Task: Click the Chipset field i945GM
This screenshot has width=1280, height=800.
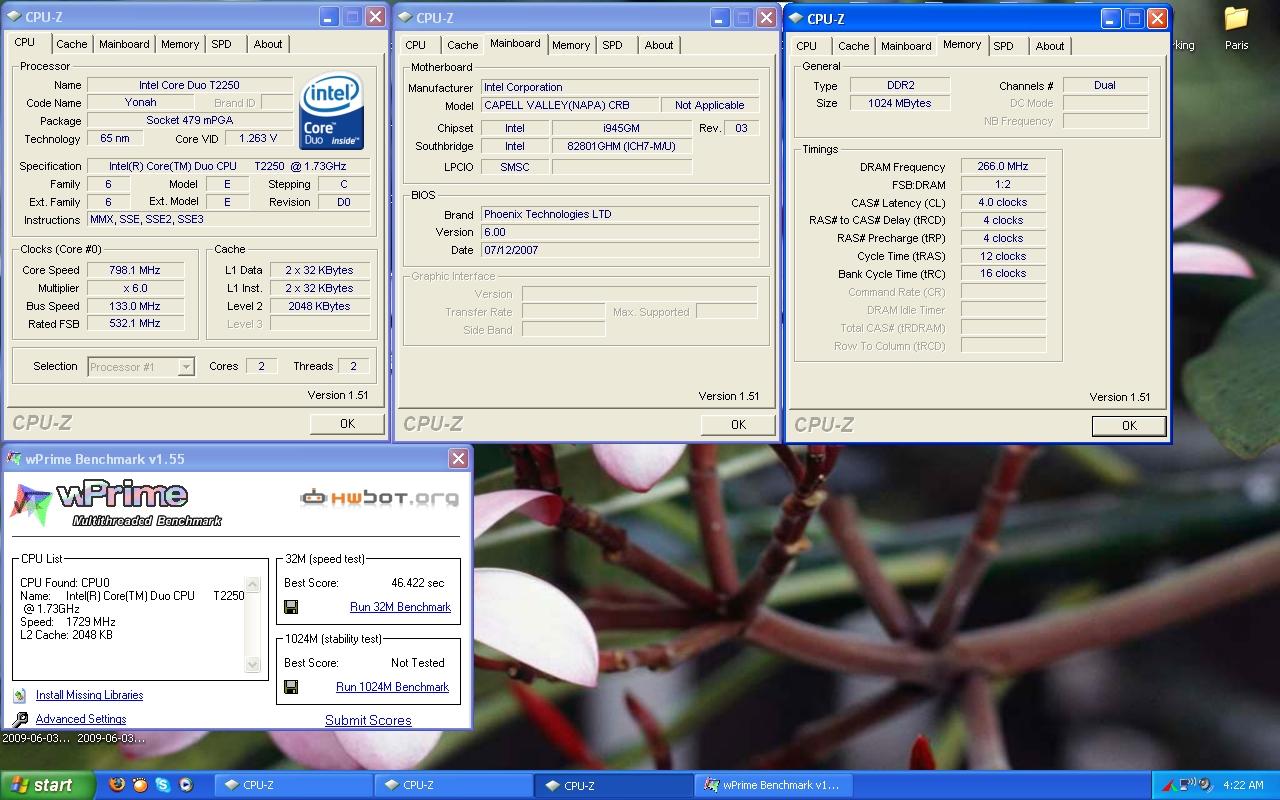Action: 621,128
